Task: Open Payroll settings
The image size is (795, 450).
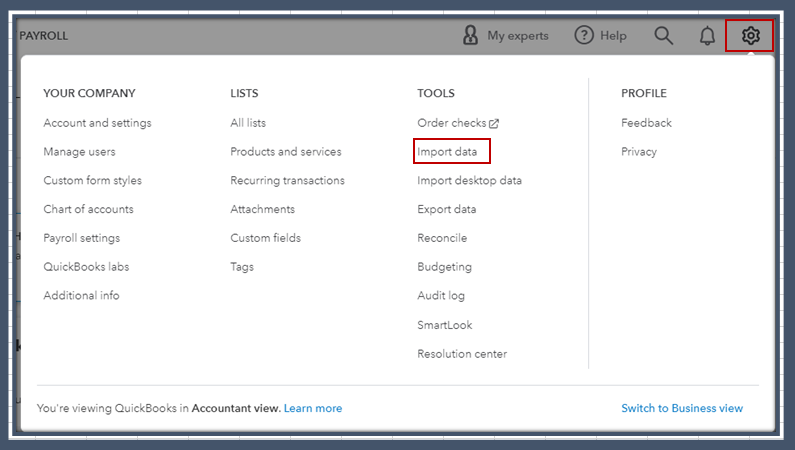Action: [82, 238]
